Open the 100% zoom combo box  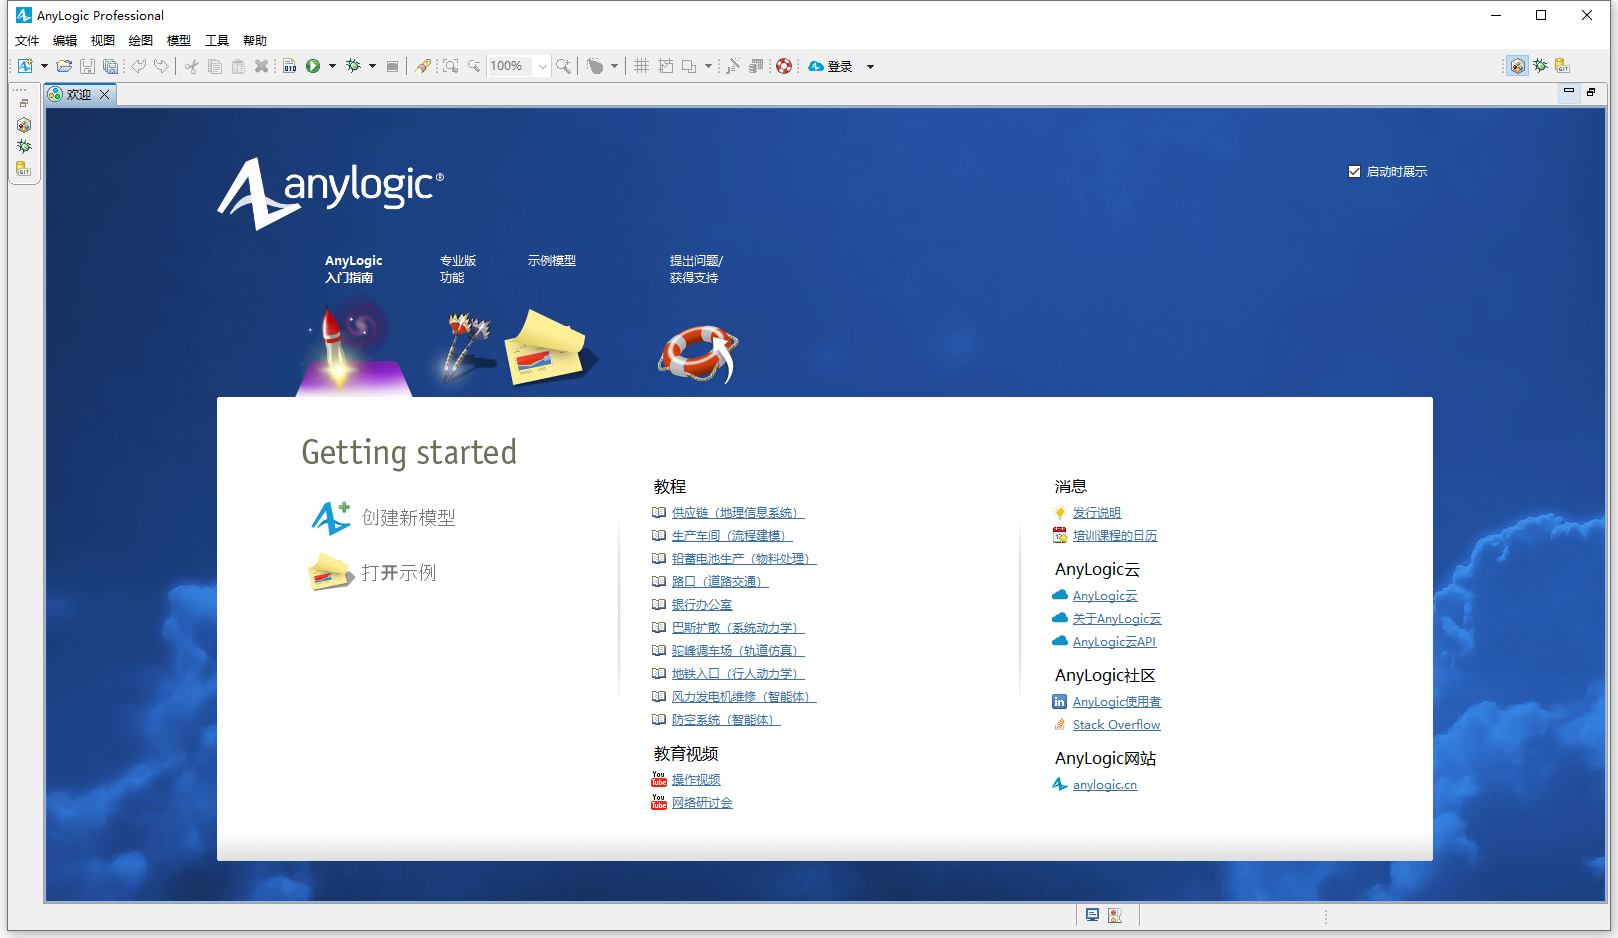(518, 66)
